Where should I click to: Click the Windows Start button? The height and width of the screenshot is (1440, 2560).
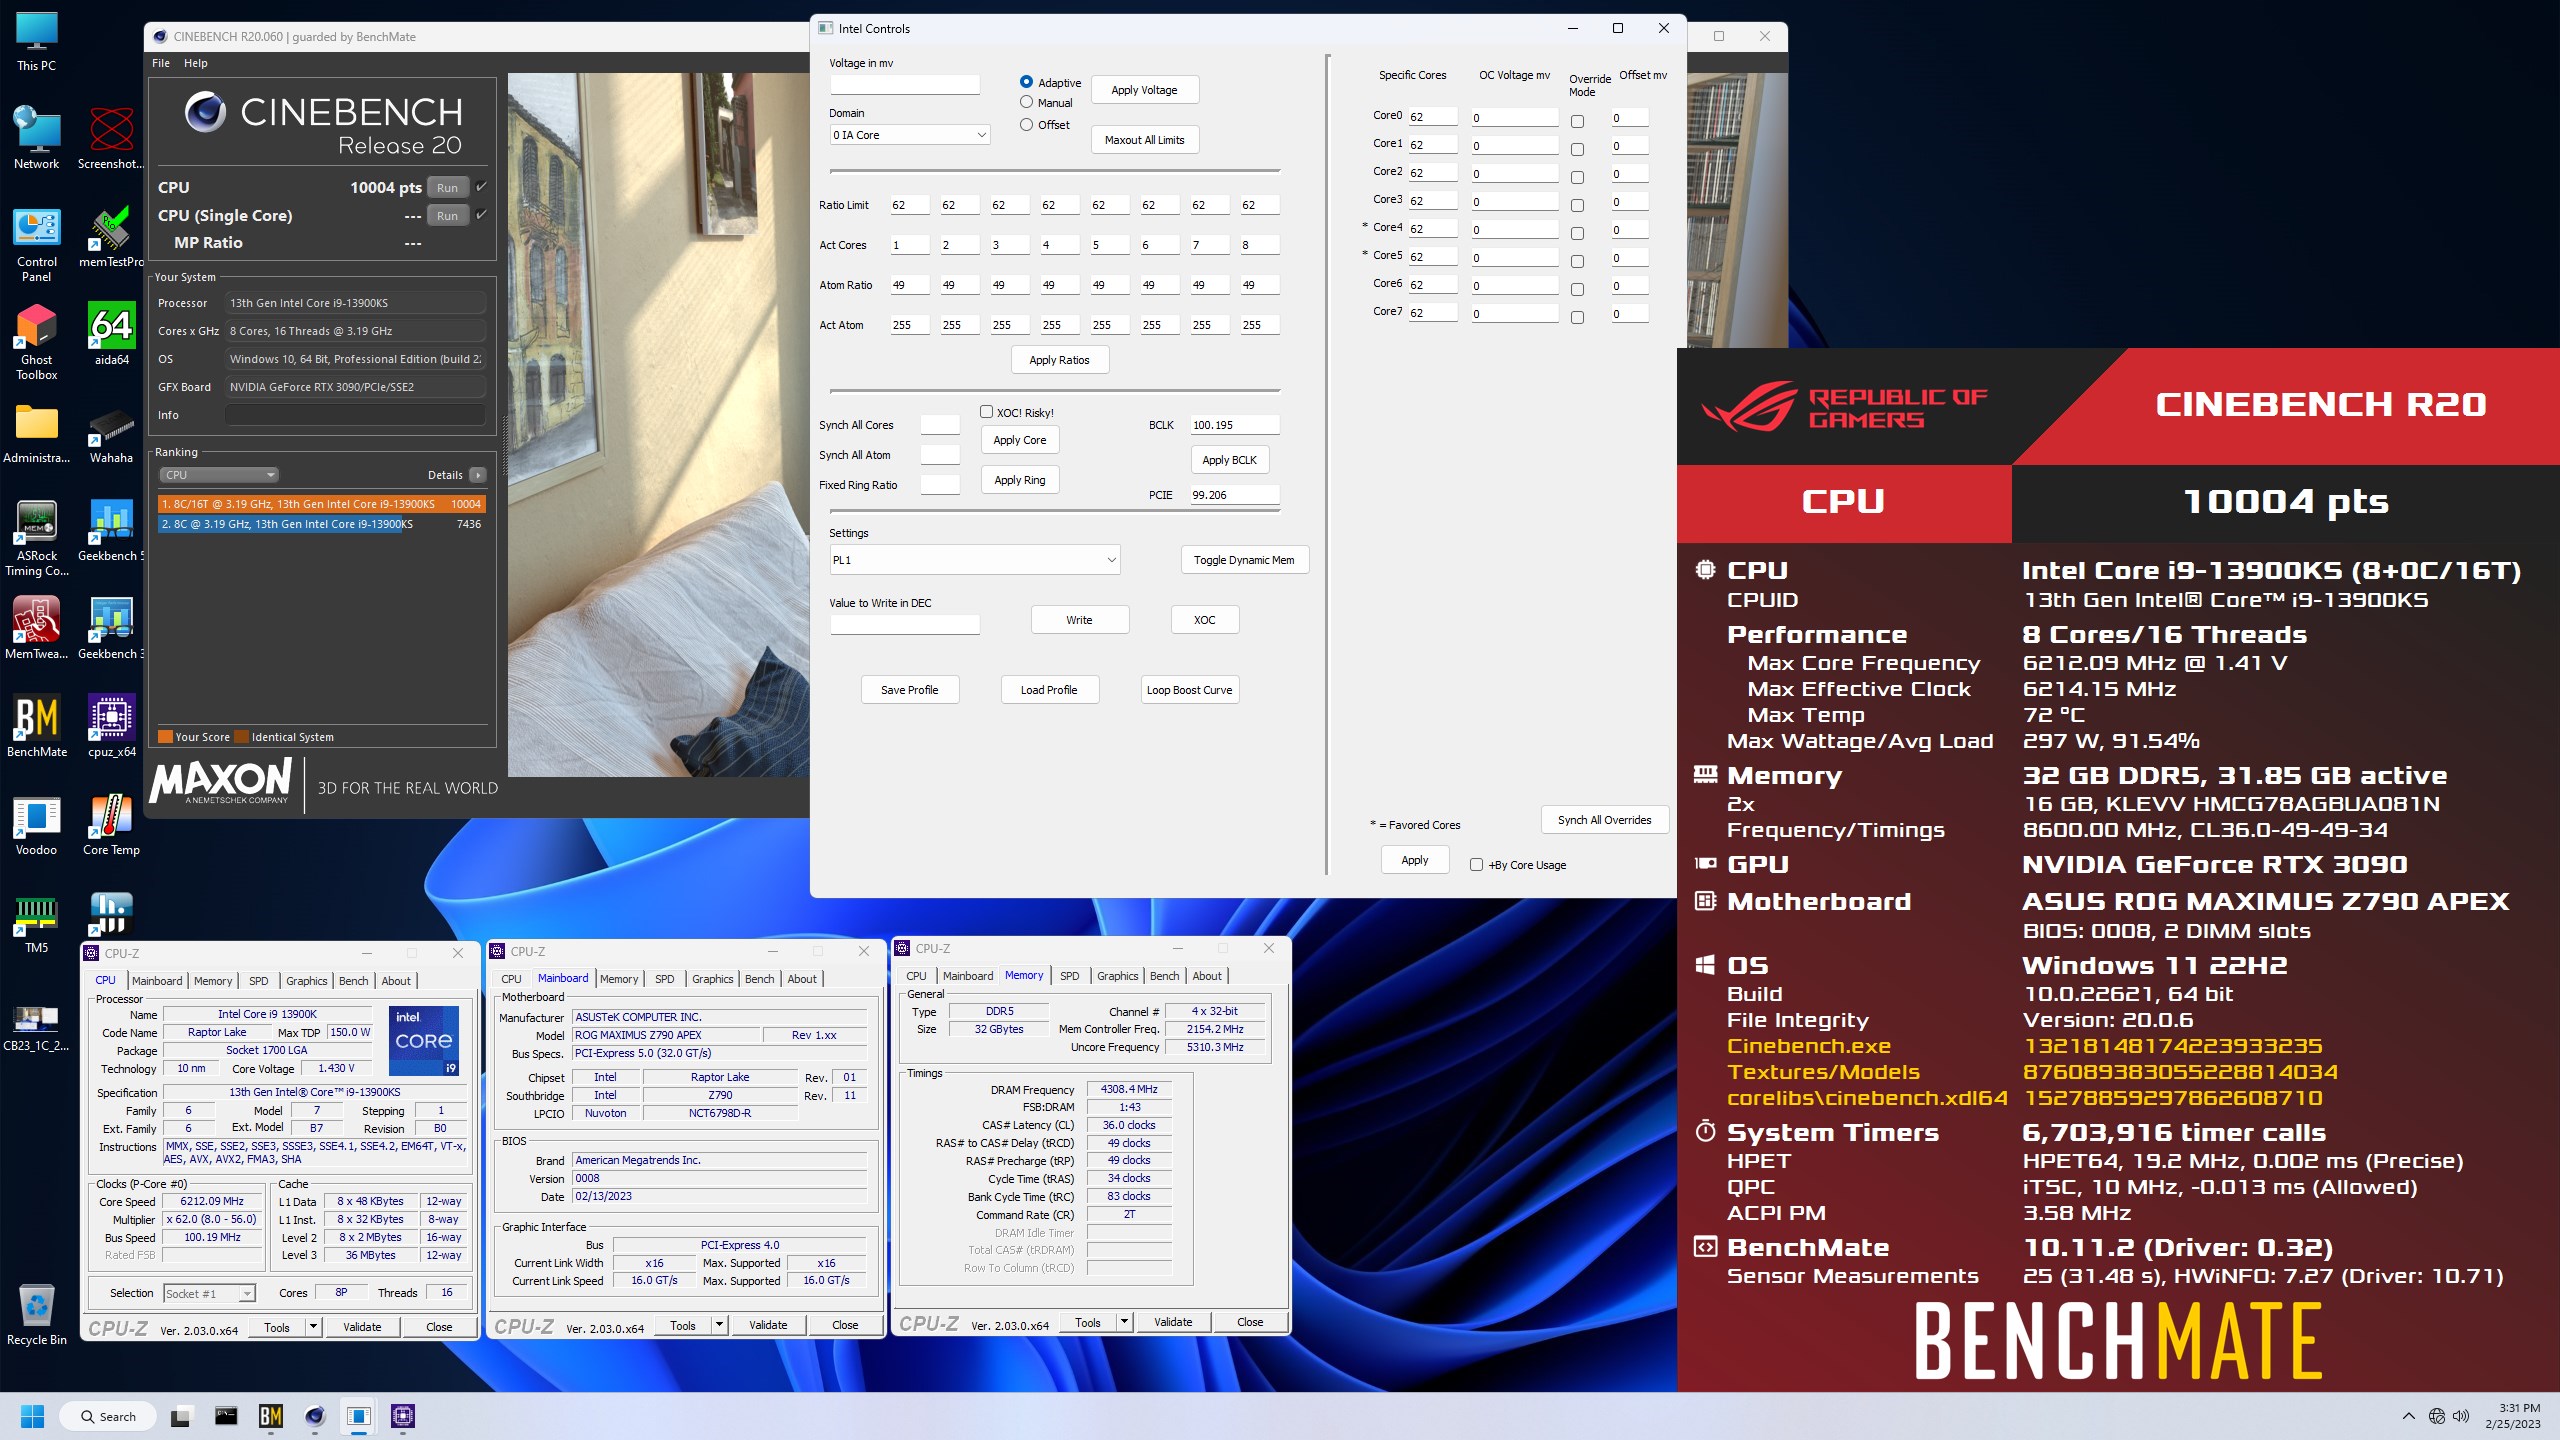pyautogui.click(x=32, y=1416)
